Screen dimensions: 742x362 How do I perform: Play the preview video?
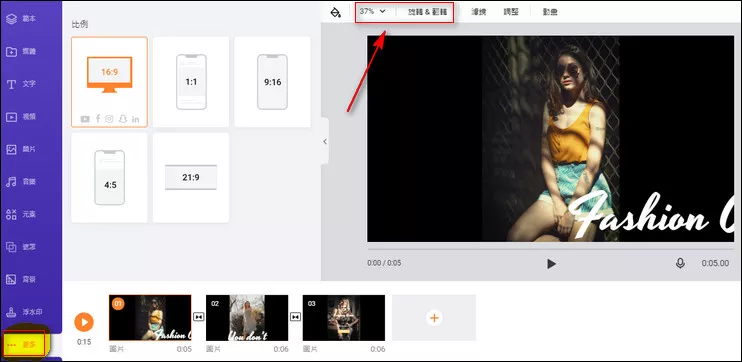(551, 264)
